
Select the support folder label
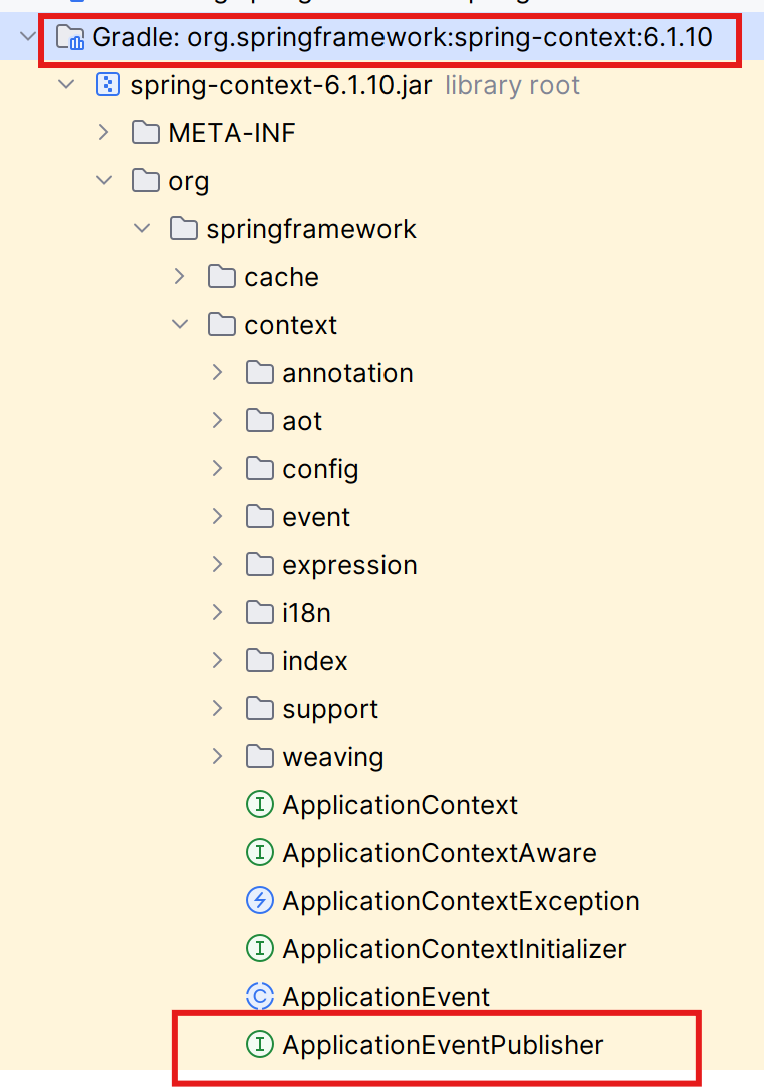coord(330,709)
